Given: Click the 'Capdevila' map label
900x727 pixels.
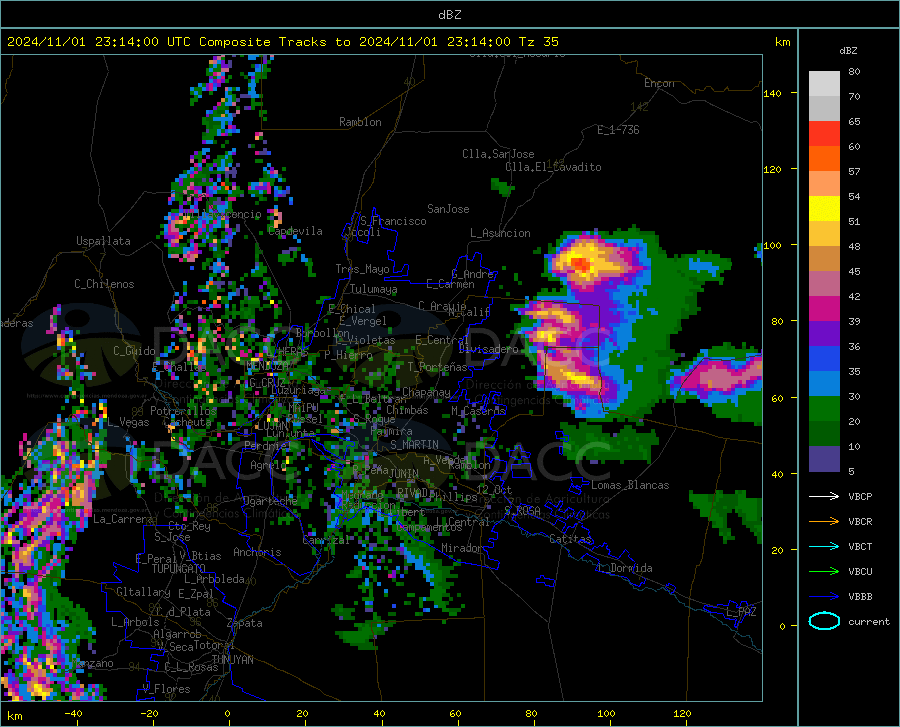Looking at the screenshot, I should (295, 231).
